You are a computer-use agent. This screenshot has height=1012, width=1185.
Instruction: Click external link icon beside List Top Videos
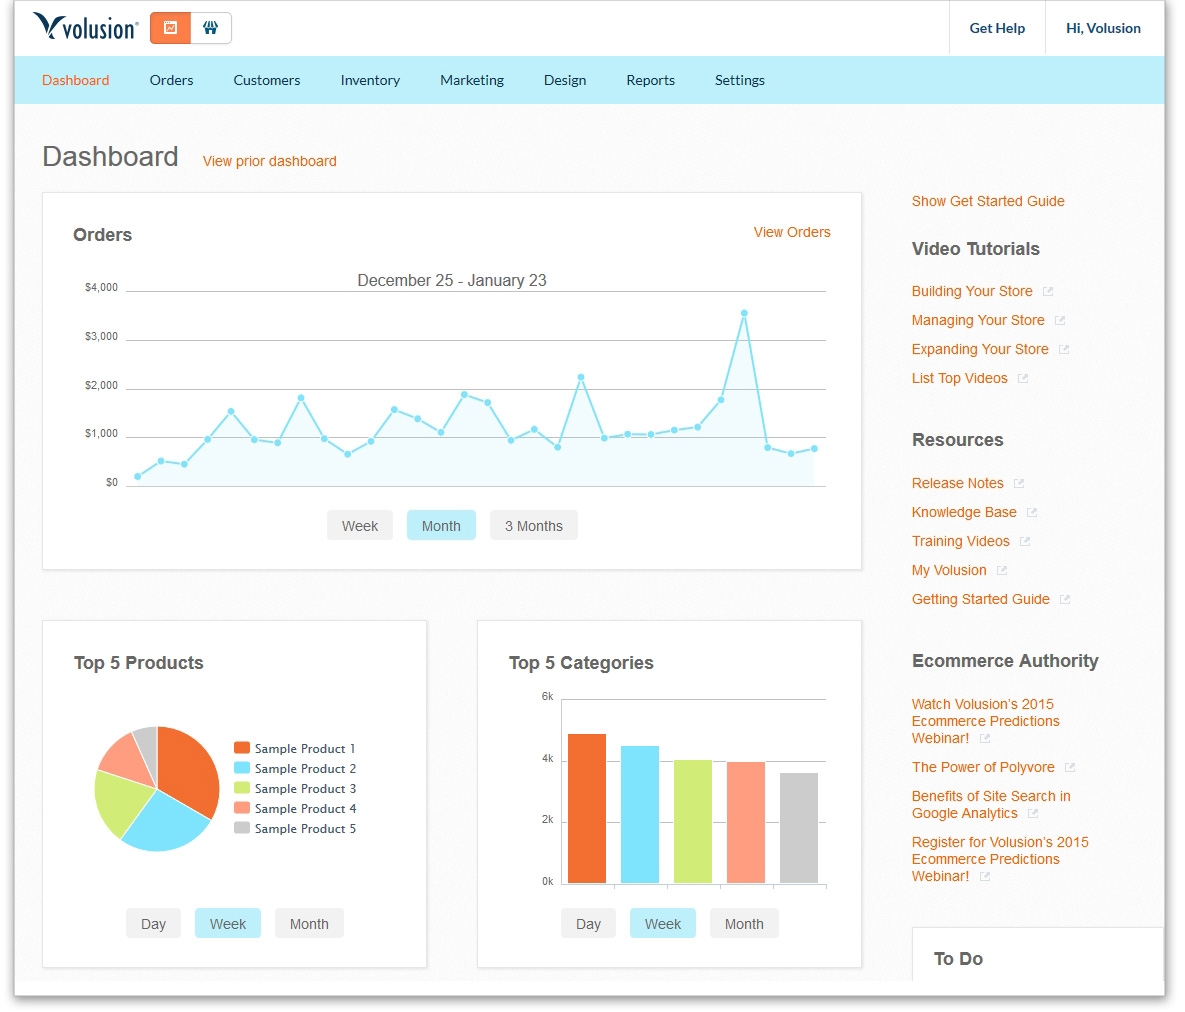coord(1023,379)
